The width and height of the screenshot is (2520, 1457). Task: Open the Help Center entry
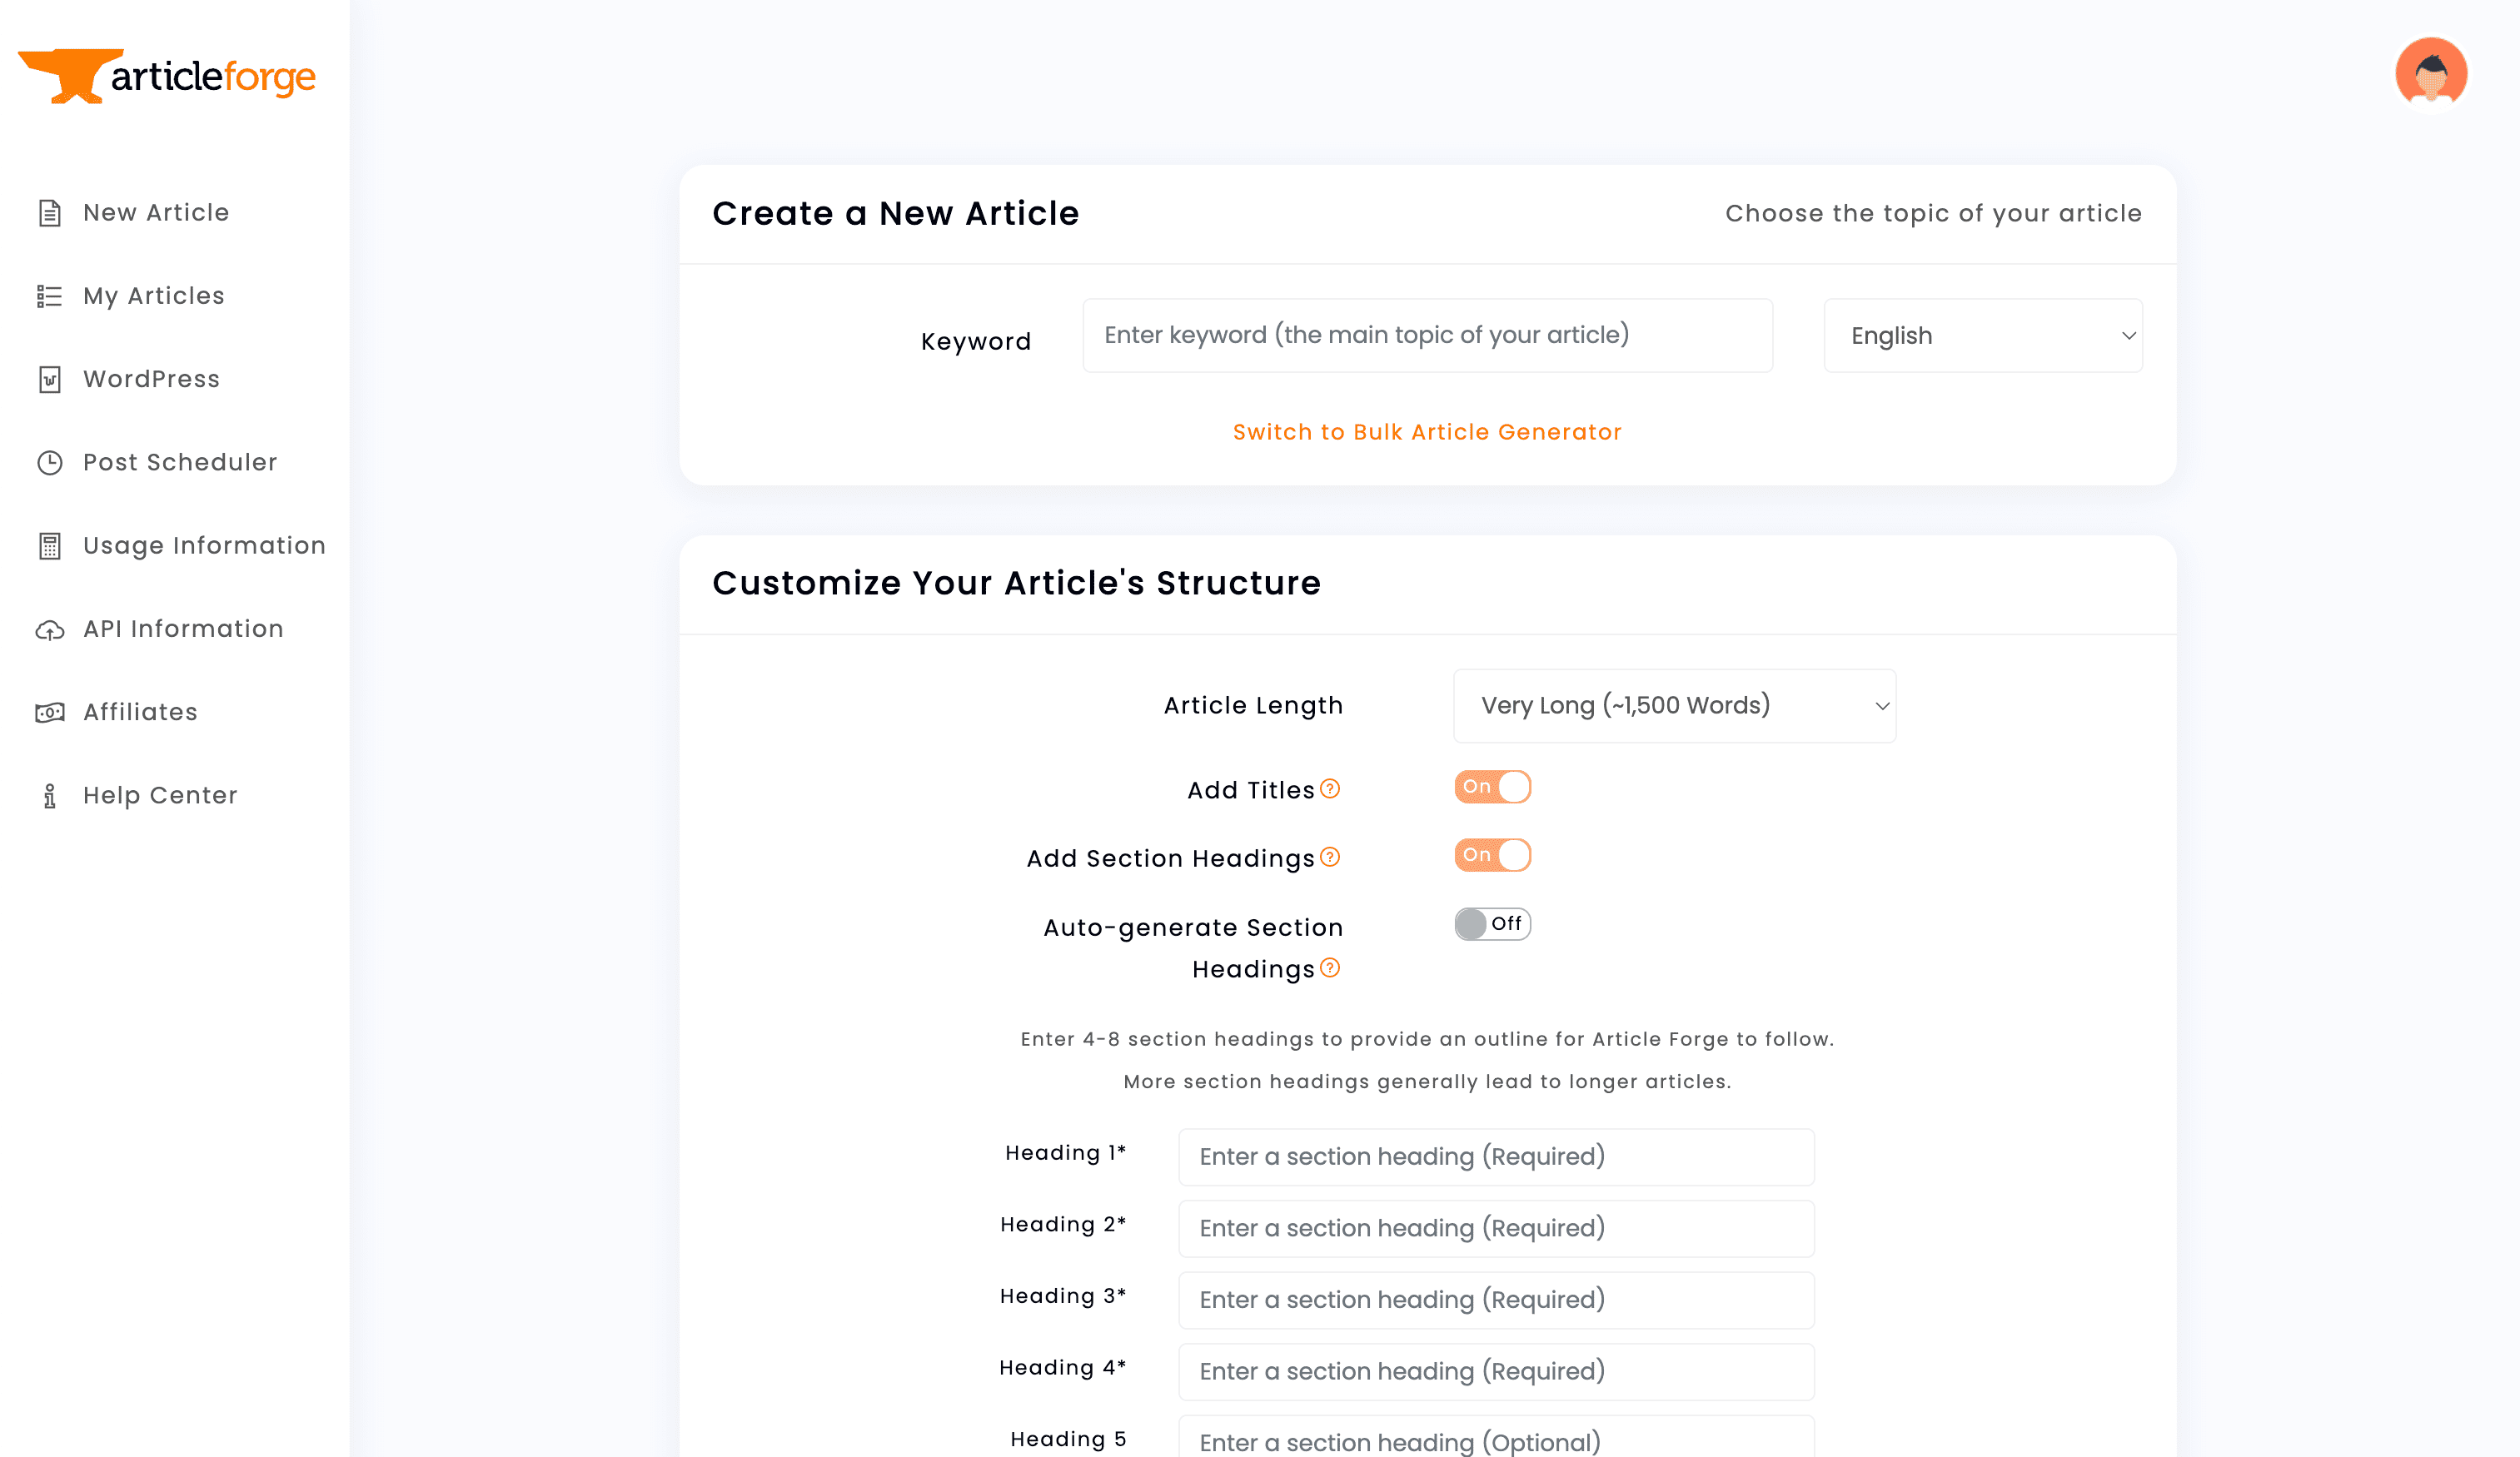point(159,795)
